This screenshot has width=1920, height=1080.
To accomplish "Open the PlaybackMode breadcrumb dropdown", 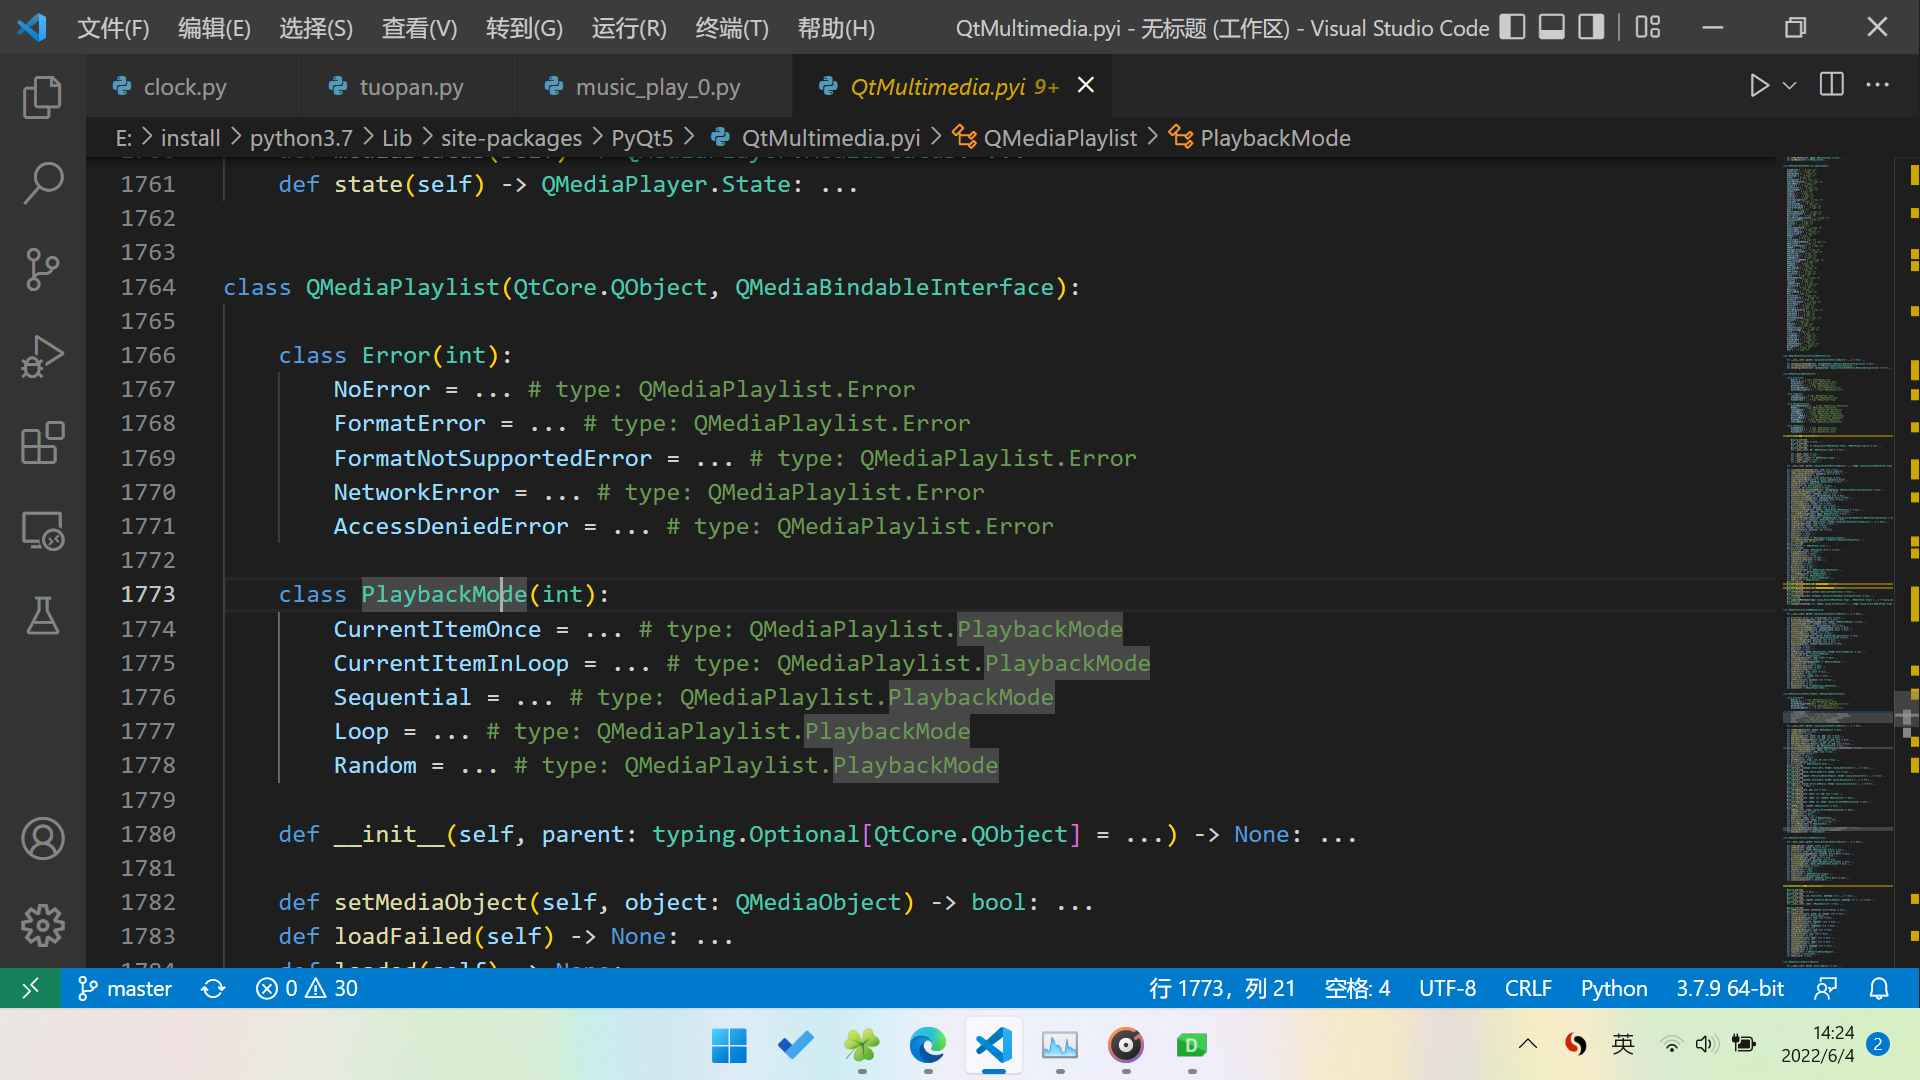I will (x=1274, y=138).
